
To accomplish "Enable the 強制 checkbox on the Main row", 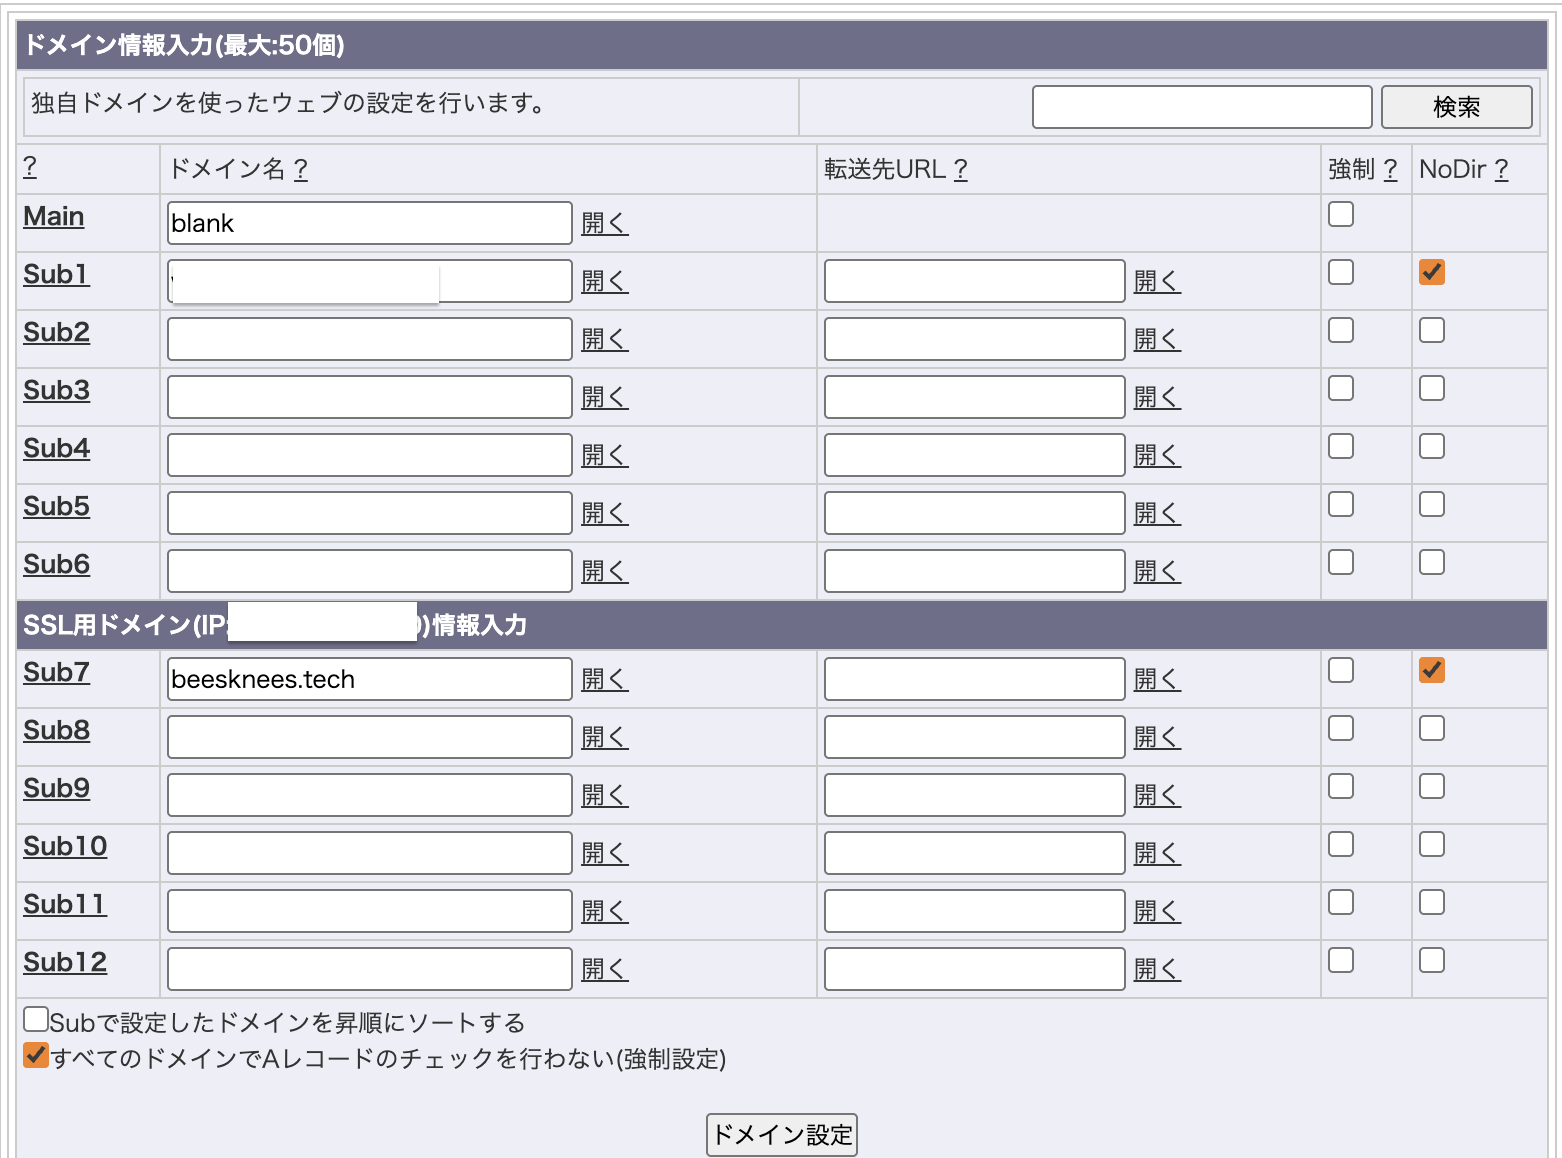I will (1340, 213).
